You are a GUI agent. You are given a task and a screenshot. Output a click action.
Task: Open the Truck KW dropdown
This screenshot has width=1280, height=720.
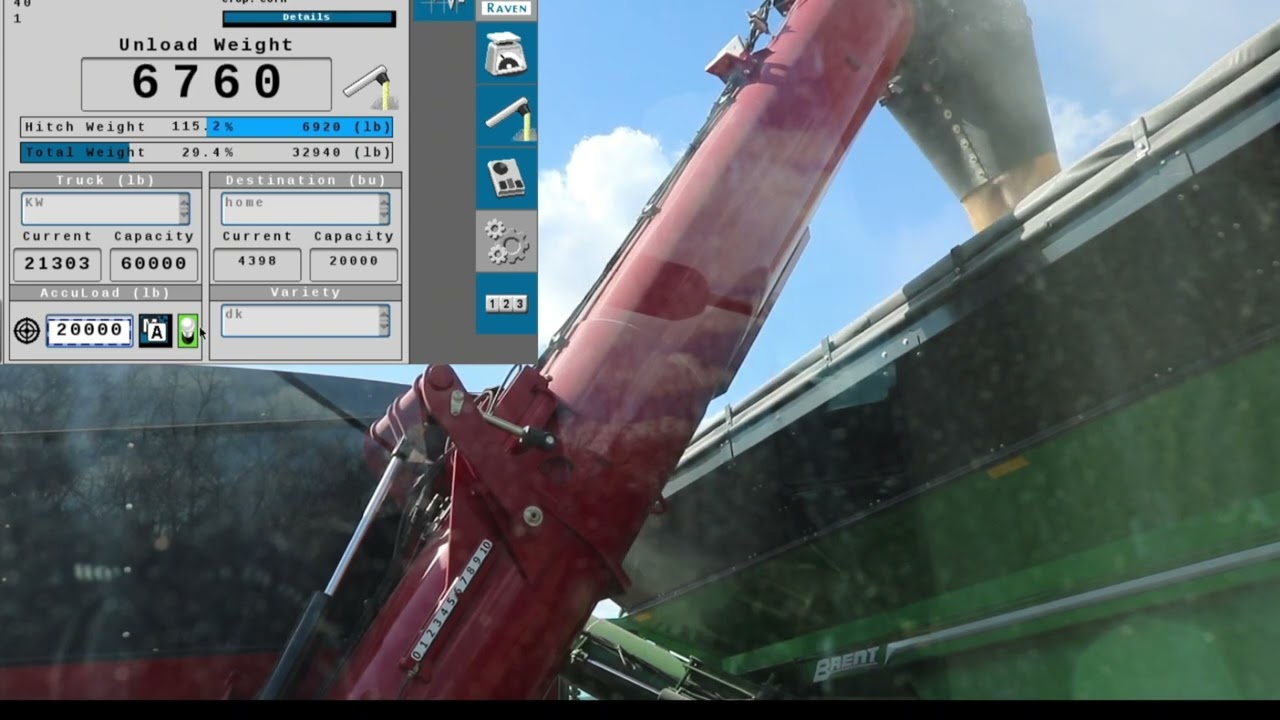pos(105,208)
